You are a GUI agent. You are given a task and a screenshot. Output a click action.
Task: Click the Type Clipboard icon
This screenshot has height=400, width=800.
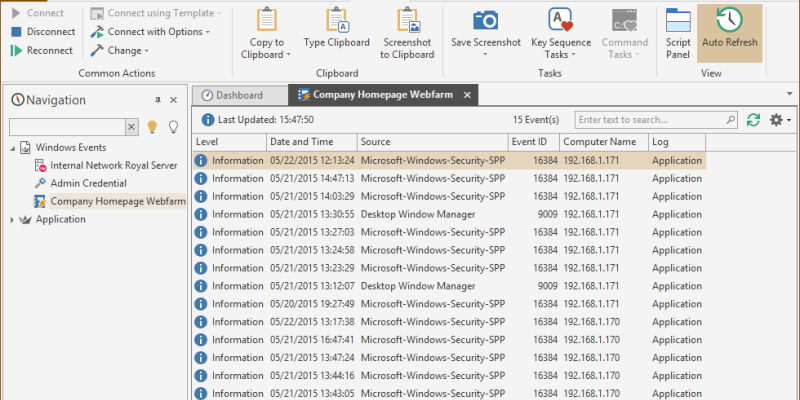(x=336, y=21)
